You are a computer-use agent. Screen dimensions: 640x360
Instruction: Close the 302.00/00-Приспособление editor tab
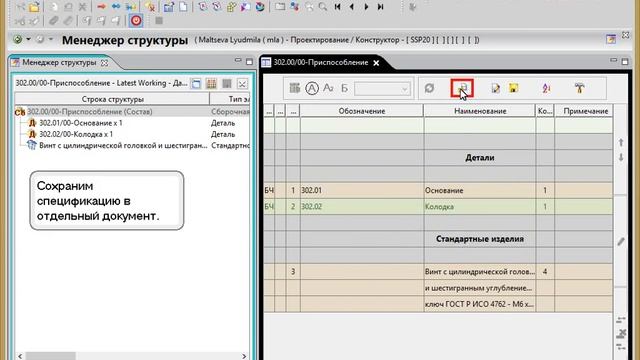(x=376, y=63)
